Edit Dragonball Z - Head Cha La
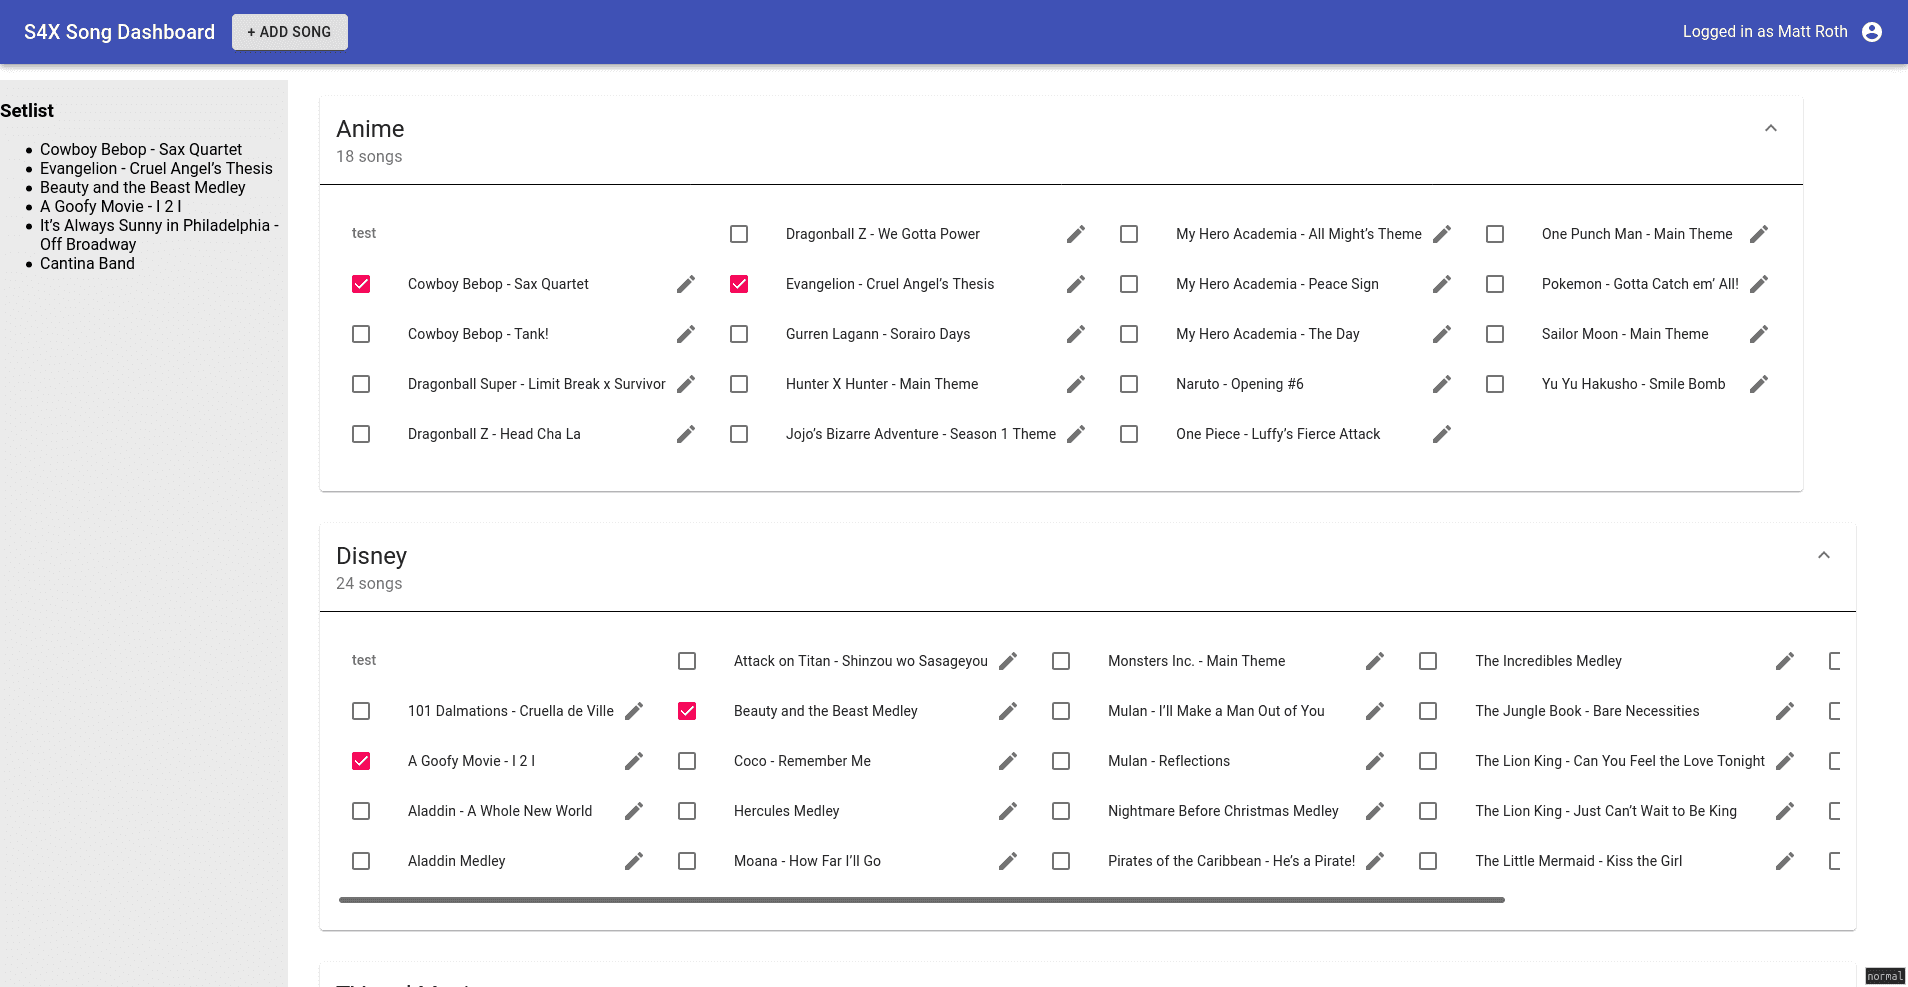The height and width of the screenshot is (987, 1908). 686,434
